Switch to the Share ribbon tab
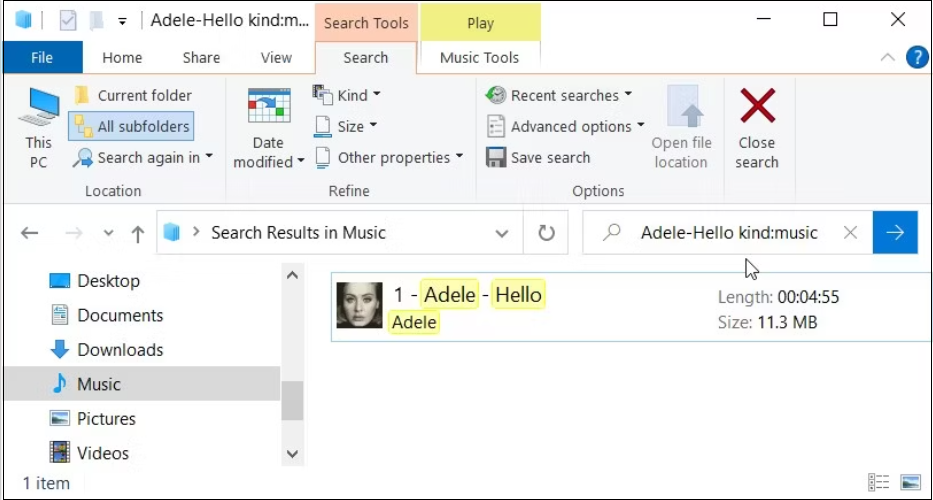The width and height of the screenshot is (933, 500). pos(201,58)
